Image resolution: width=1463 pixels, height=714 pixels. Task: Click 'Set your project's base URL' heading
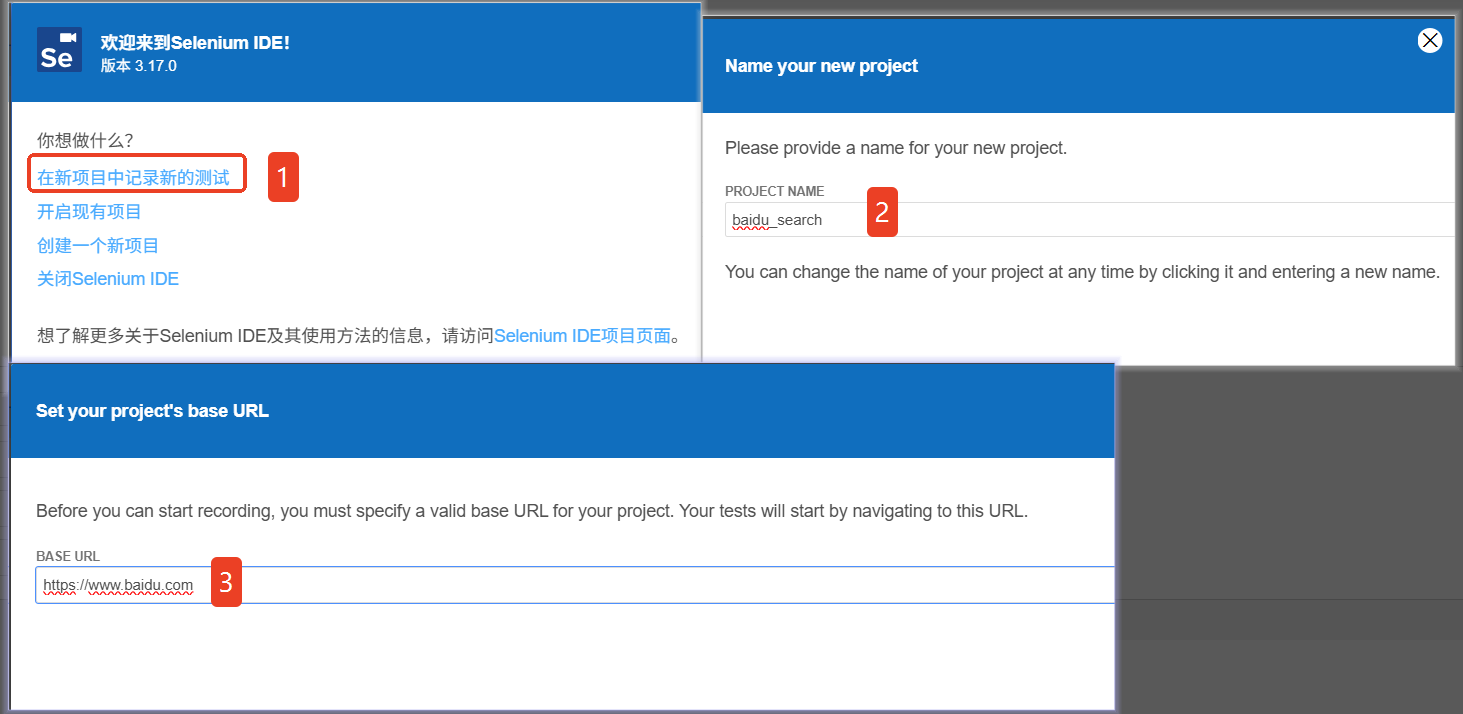click(x=152, y=411)
